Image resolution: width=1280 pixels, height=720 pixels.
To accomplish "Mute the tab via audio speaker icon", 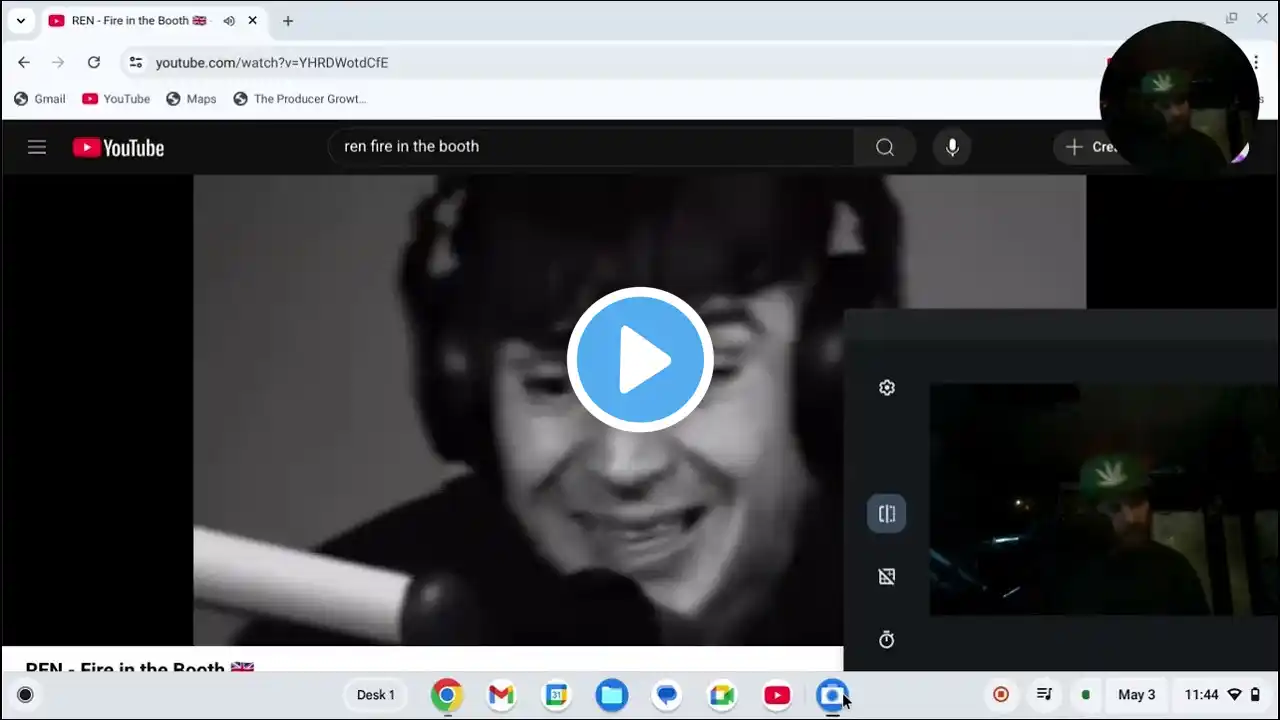I will click(x=229, y=21).
